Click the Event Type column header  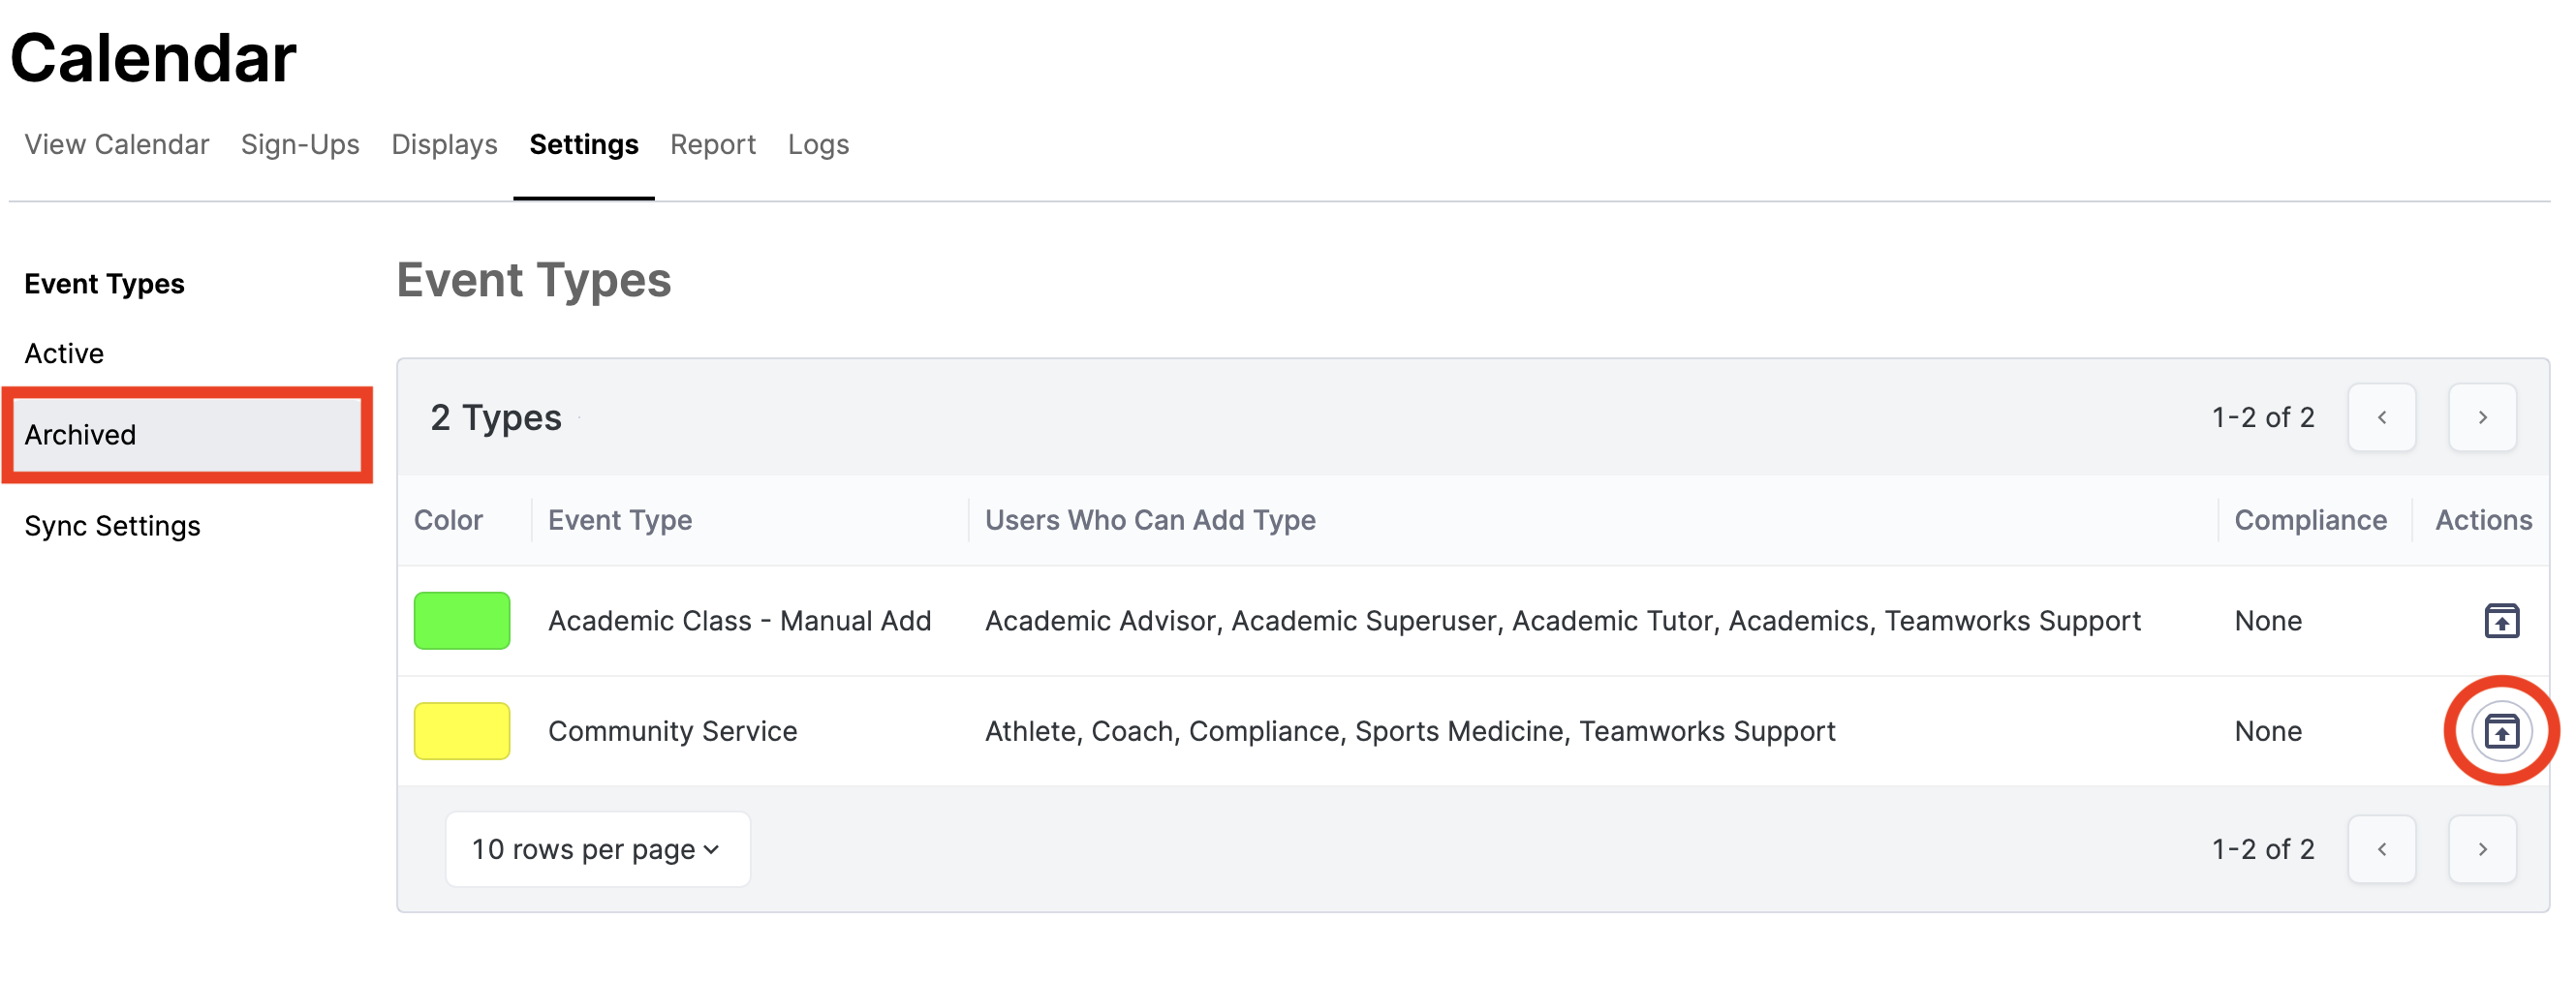tap(620, 520)
